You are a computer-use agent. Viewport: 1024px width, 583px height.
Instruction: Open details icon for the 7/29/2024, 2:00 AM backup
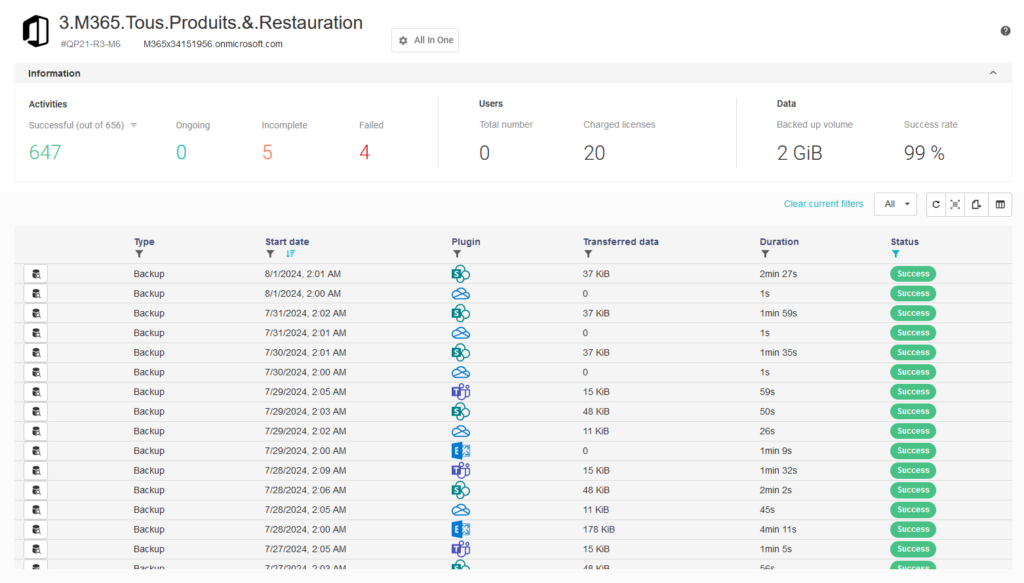pos(36,451)
